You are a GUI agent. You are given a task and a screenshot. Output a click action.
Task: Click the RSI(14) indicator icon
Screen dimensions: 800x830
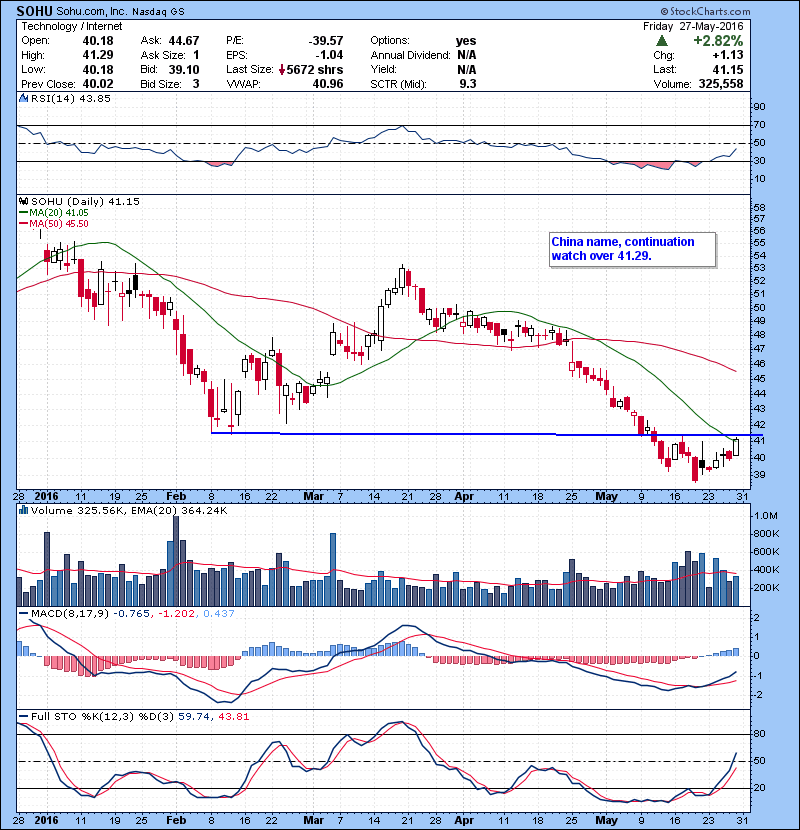[x=23, y=98]
